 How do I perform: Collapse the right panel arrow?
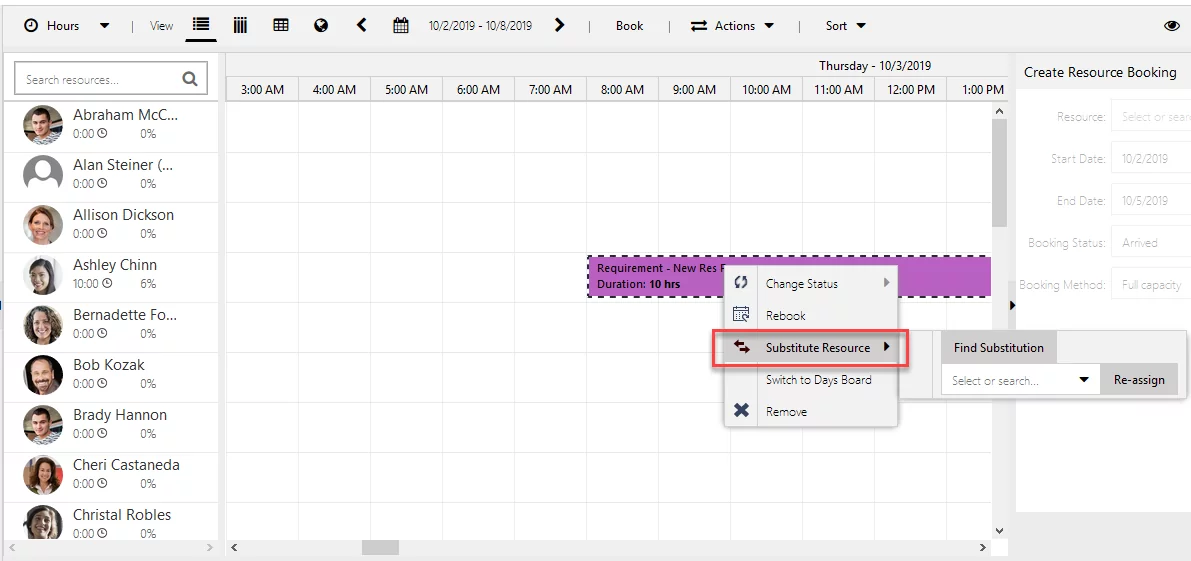[x=1012, y=304]
